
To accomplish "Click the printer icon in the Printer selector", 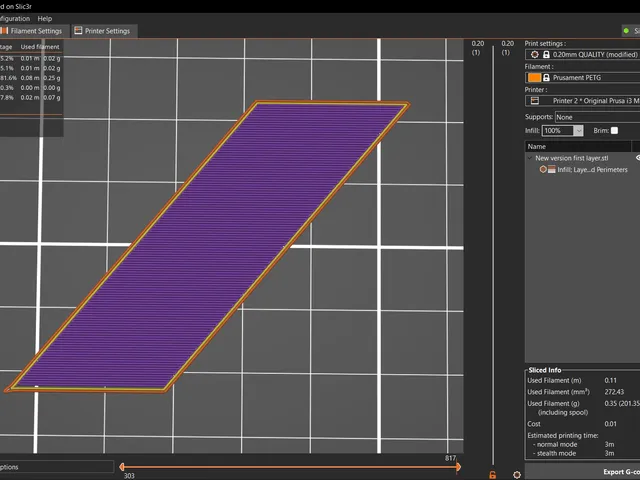I will coord(535,100).
